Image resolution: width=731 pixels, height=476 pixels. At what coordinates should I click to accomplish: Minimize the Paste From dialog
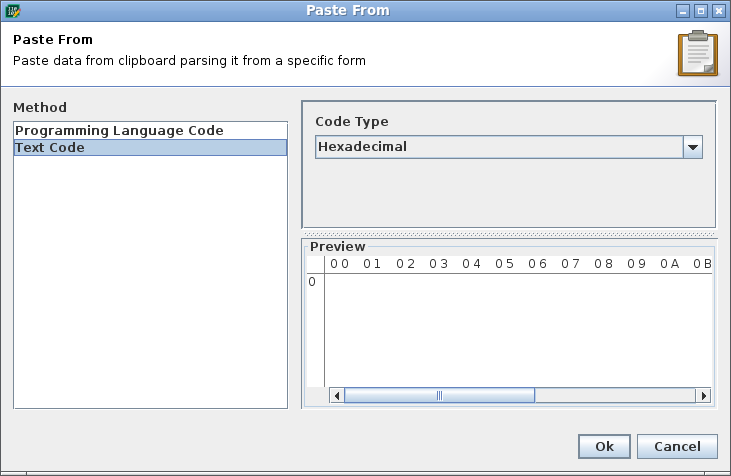pos(683,11)
